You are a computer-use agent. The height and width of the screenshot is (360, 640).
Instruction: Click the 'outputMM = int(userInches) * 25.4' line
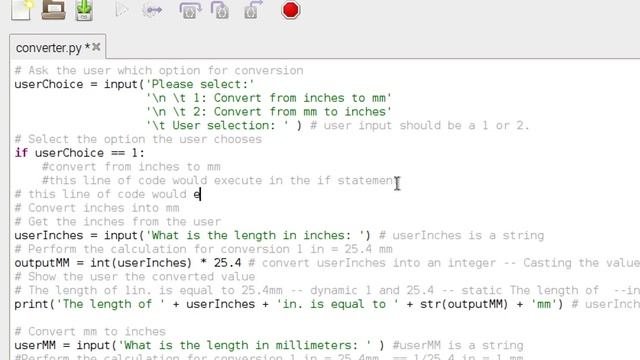128,263
